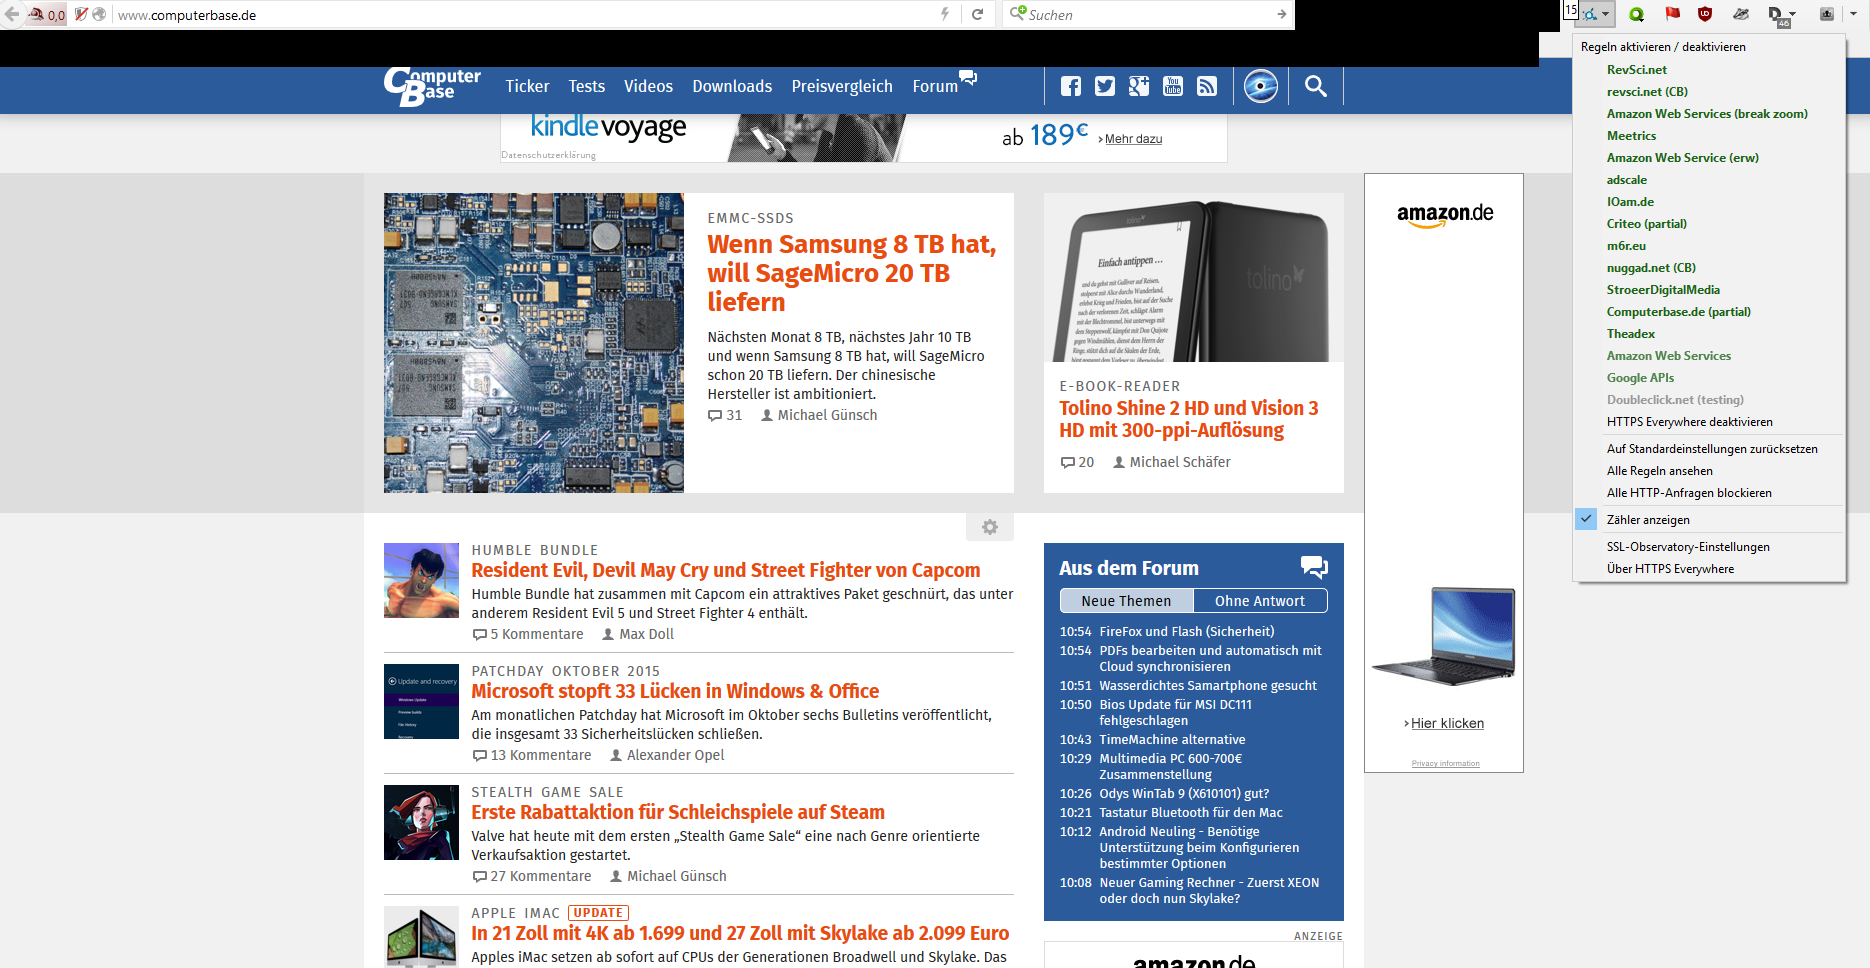Toggle Zähler anzeigen checkmark
The image size is (1870, 968).
(x=1587, y=519)
